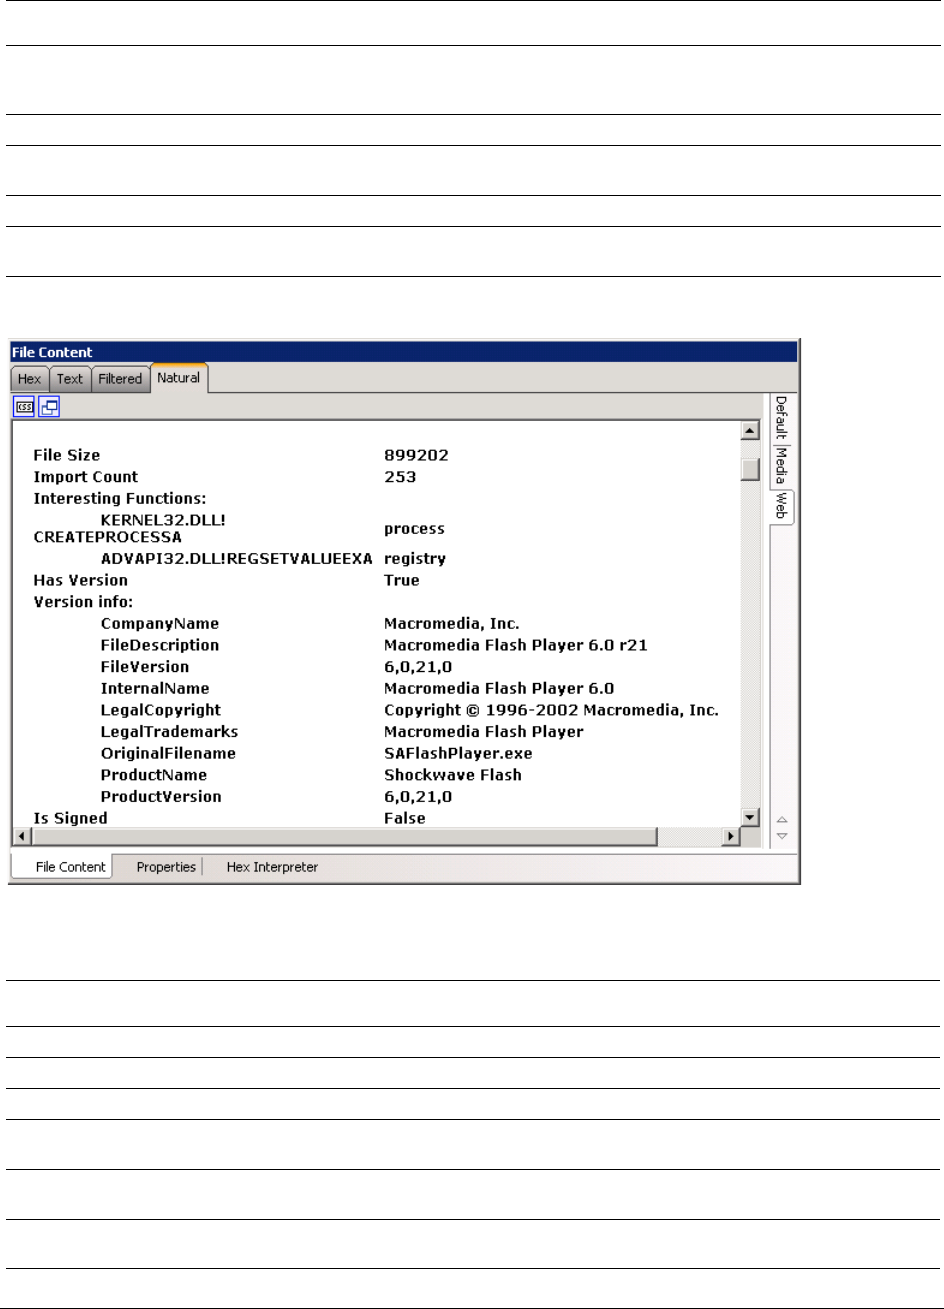Screen dimensions: 944x1309
Task: Click the LegalCopyright value text
Action: [x=552, y=710]
